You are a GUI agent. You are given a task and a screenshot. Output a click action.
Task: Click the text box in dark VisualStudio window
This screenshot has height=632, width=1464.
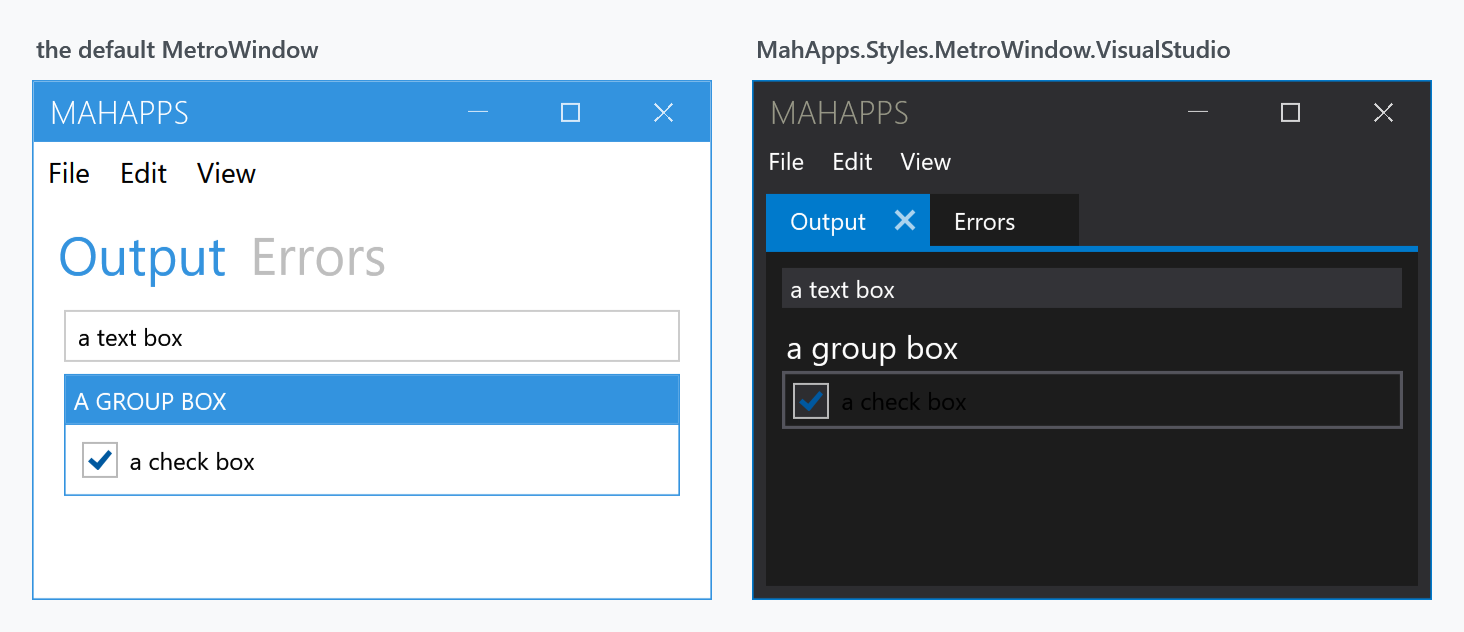tap(1092, 289)
